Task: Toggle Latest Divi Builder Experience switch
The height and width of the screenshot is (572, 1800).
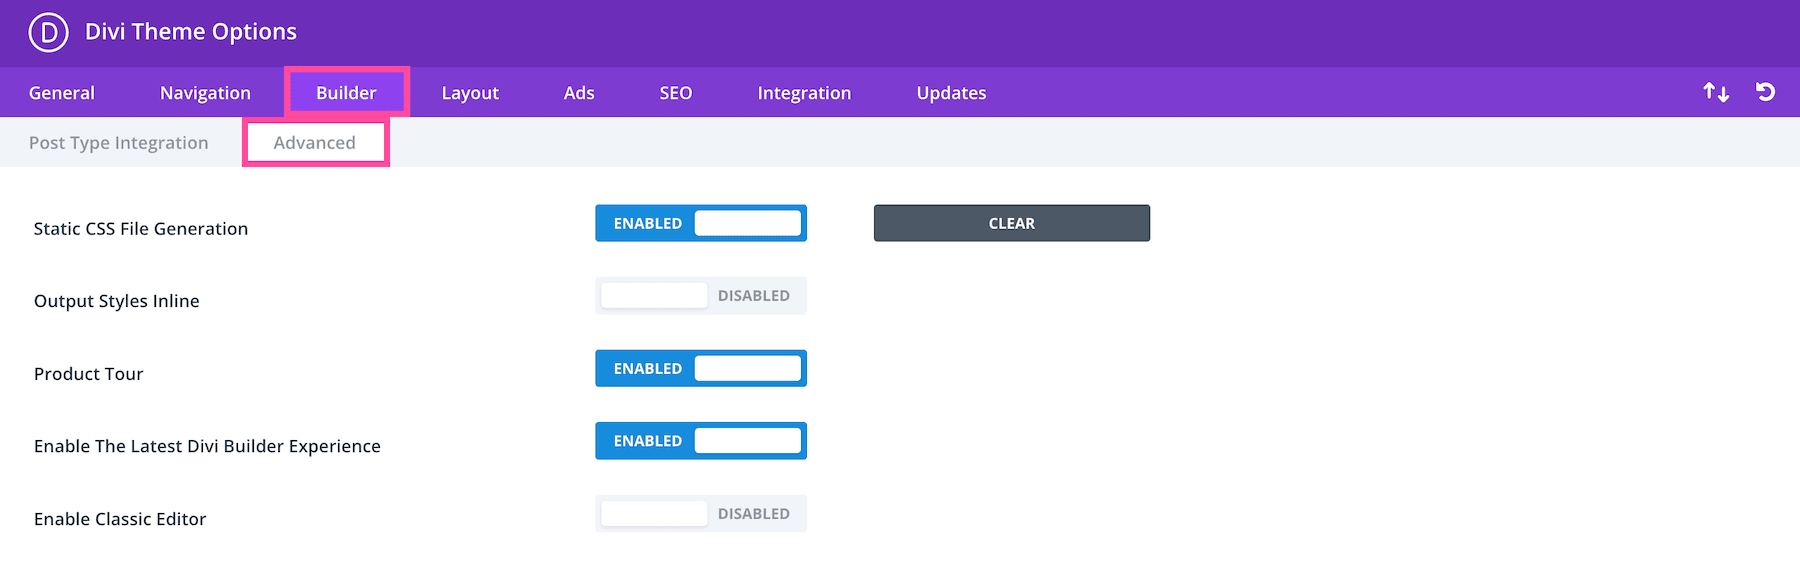Action: click(701, 441)
